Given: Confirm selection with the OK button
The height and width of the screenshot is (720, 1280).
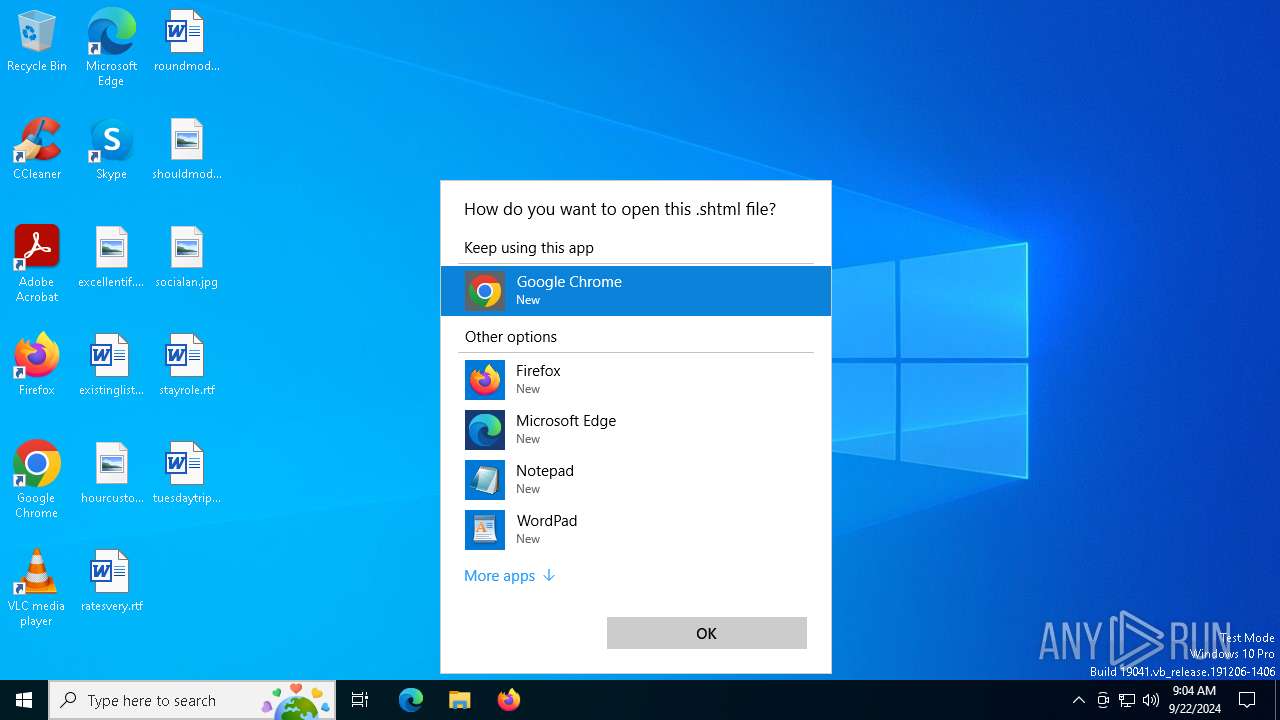Looking at the screenshot, I should pos(707,633).
